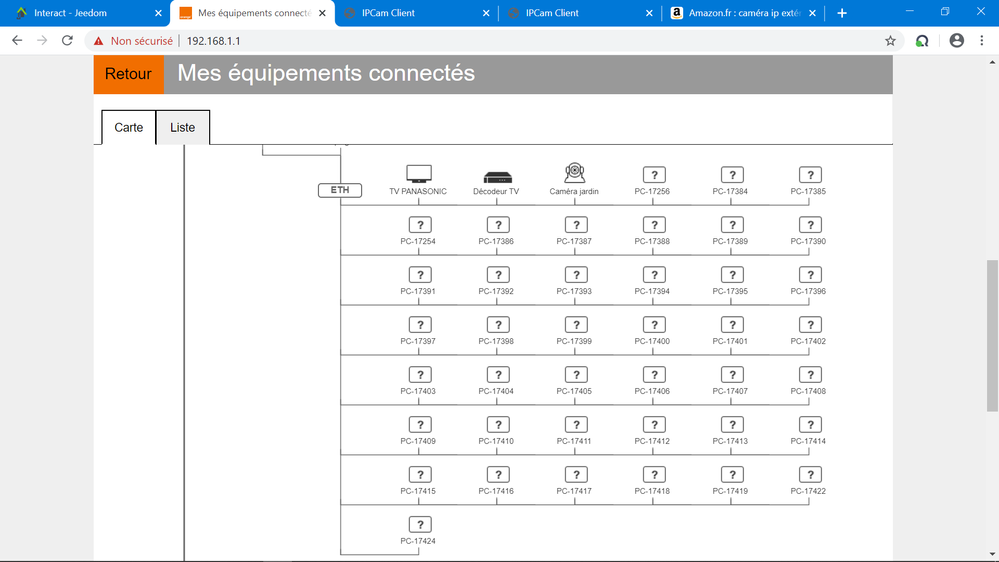Viewport: 999px width, 562px height.
Task: Select the PC-17400 device icon
Action: coord(654,325)
